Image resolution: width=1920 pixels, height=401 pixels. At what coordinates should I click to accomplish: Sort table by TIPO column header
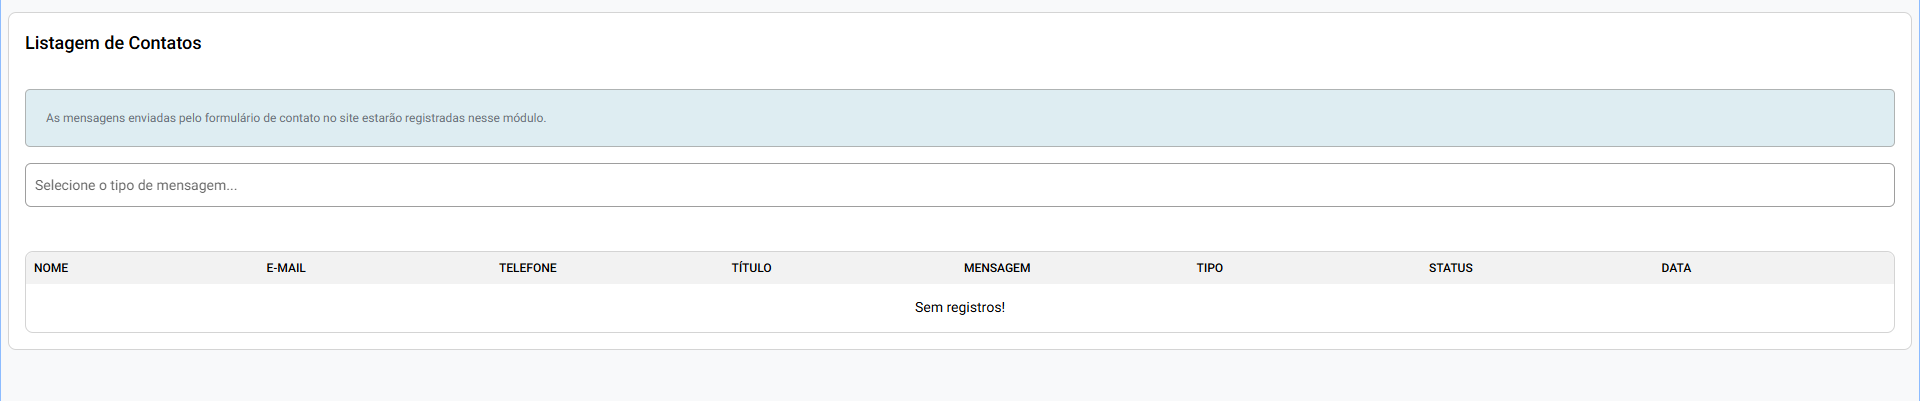click(1210, 268)
